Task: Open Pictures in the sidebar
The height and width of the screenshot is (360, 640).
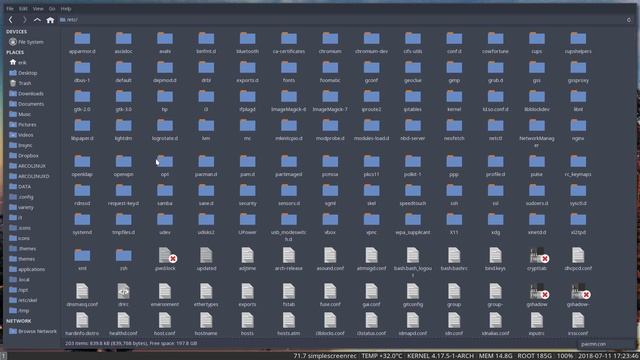Action: pyautogui.click(x=23, y=124)
